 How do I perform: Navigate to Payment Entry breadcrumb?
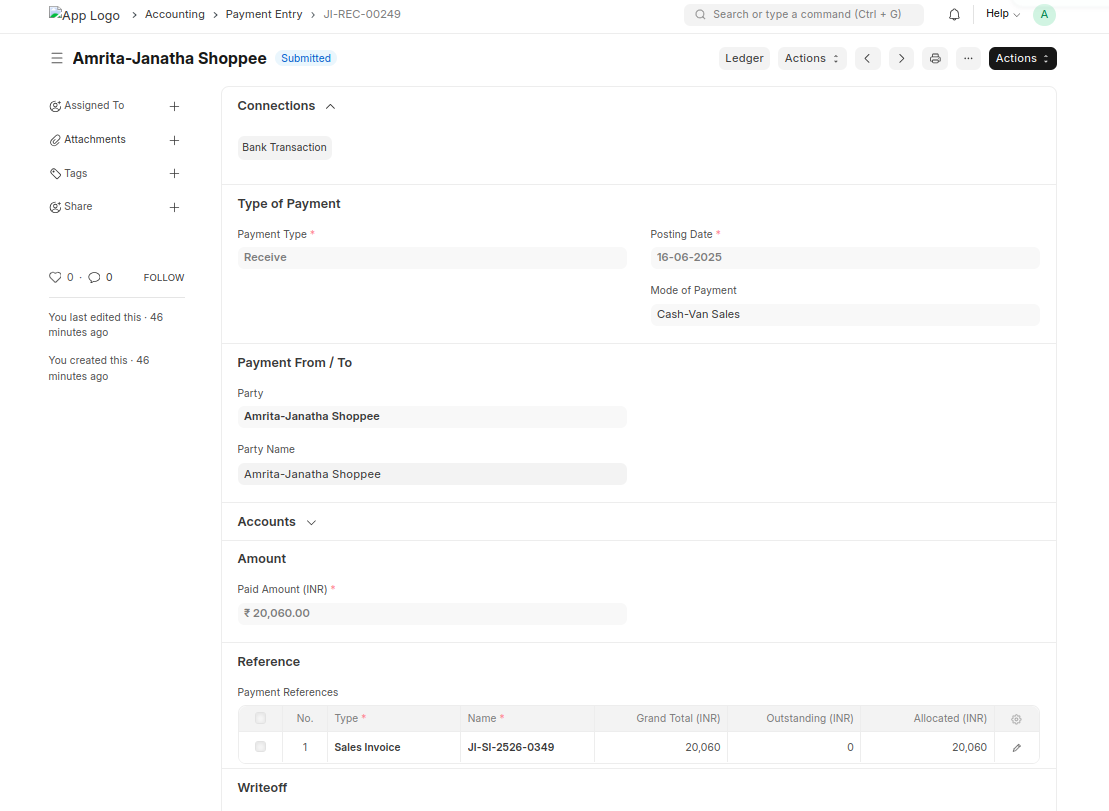pyautogui.click(x=263, y=15)
